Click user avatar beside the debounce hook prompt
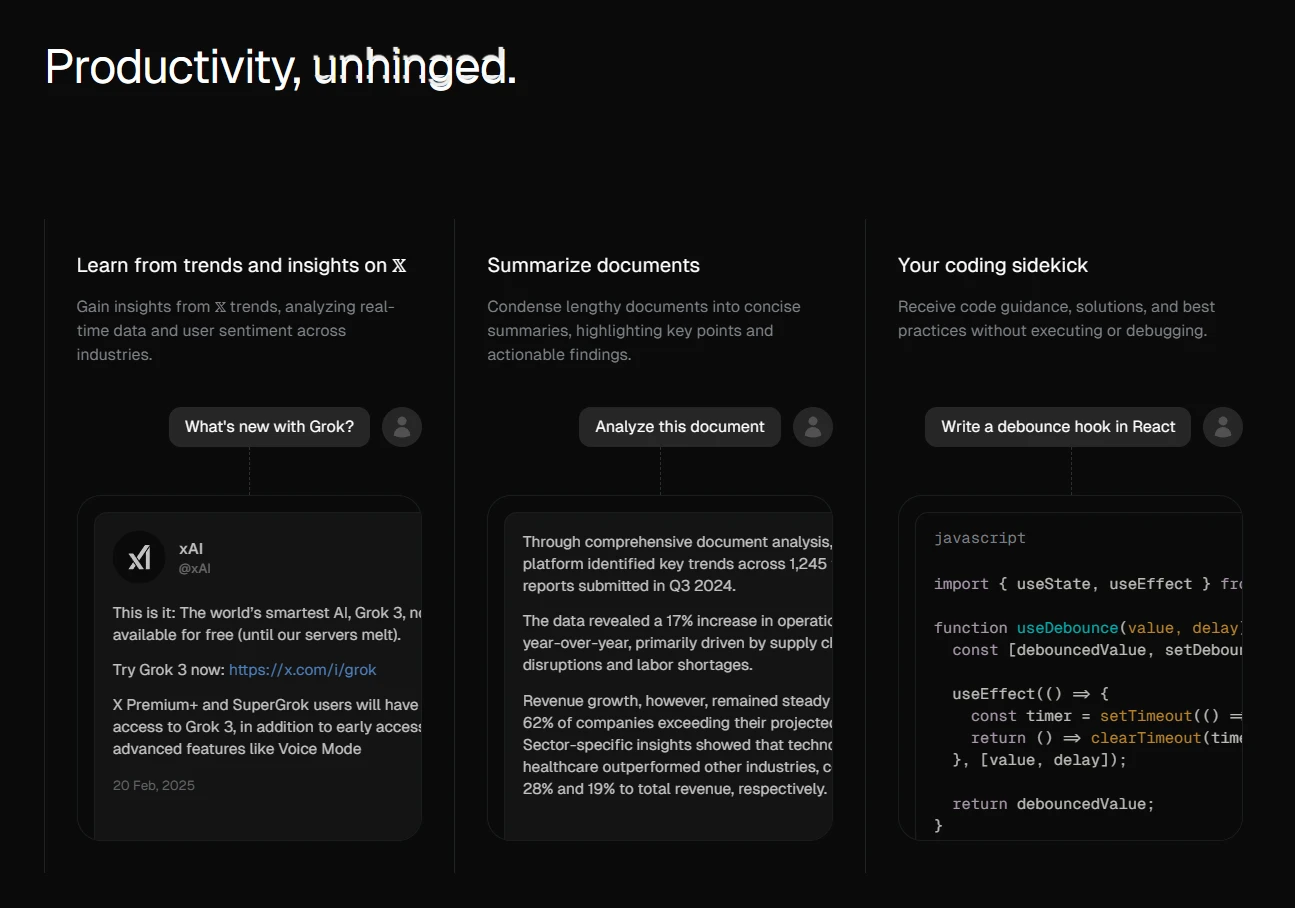1295x908 pixels. point(1223,427)
